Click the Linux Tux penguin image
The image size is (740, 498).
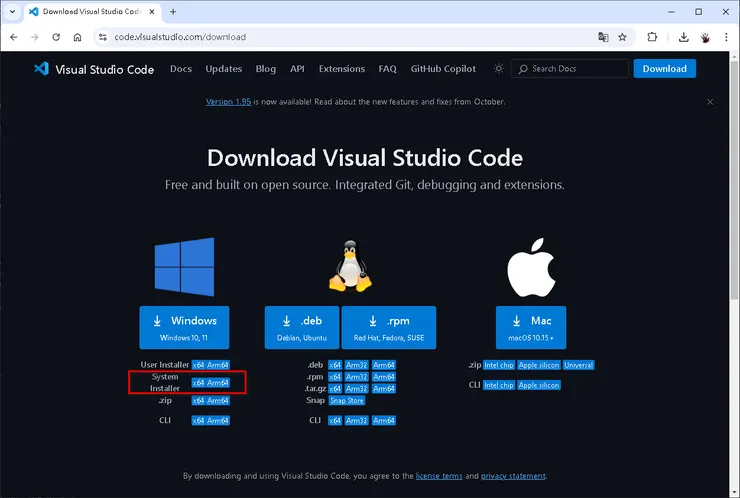350,266
